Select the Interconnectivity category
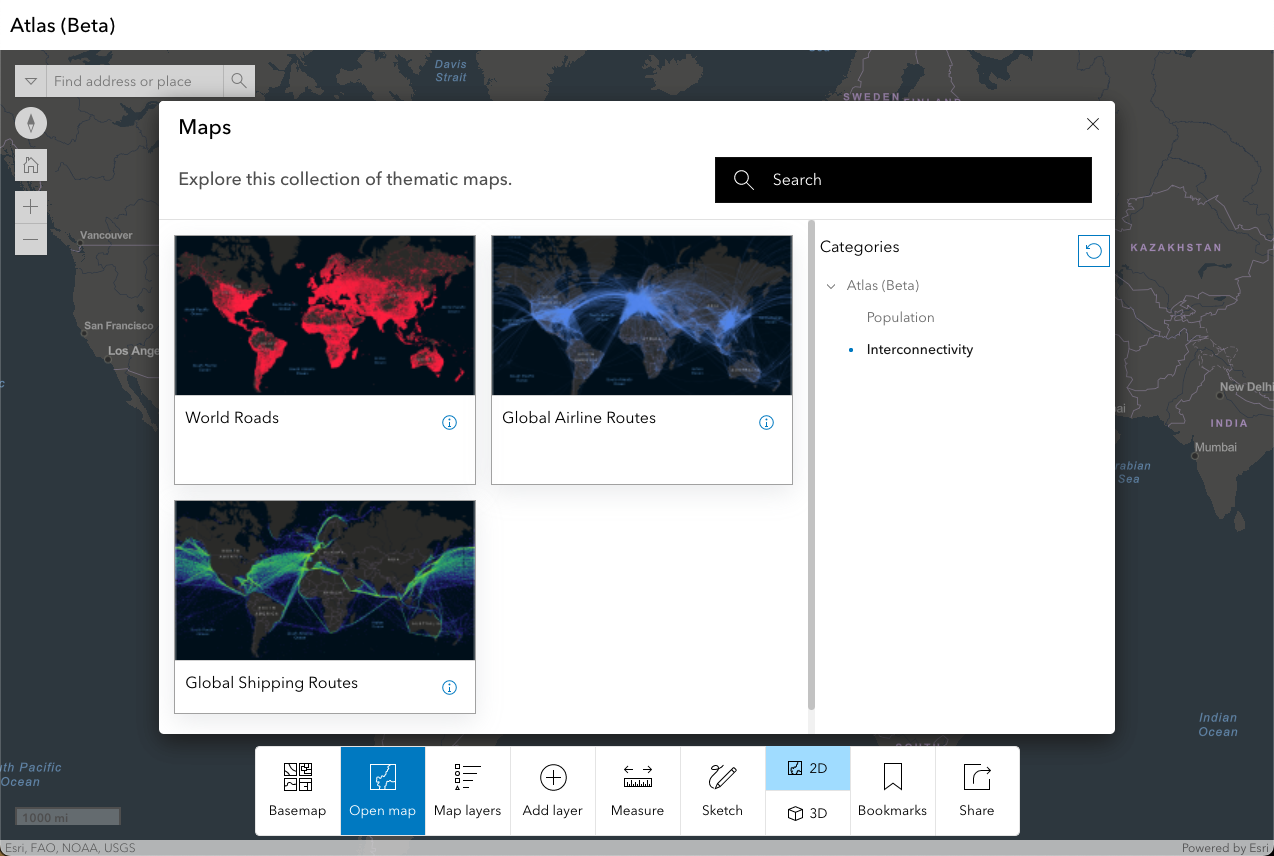The width and height of the screenshot is (1274, 856). 919,349
